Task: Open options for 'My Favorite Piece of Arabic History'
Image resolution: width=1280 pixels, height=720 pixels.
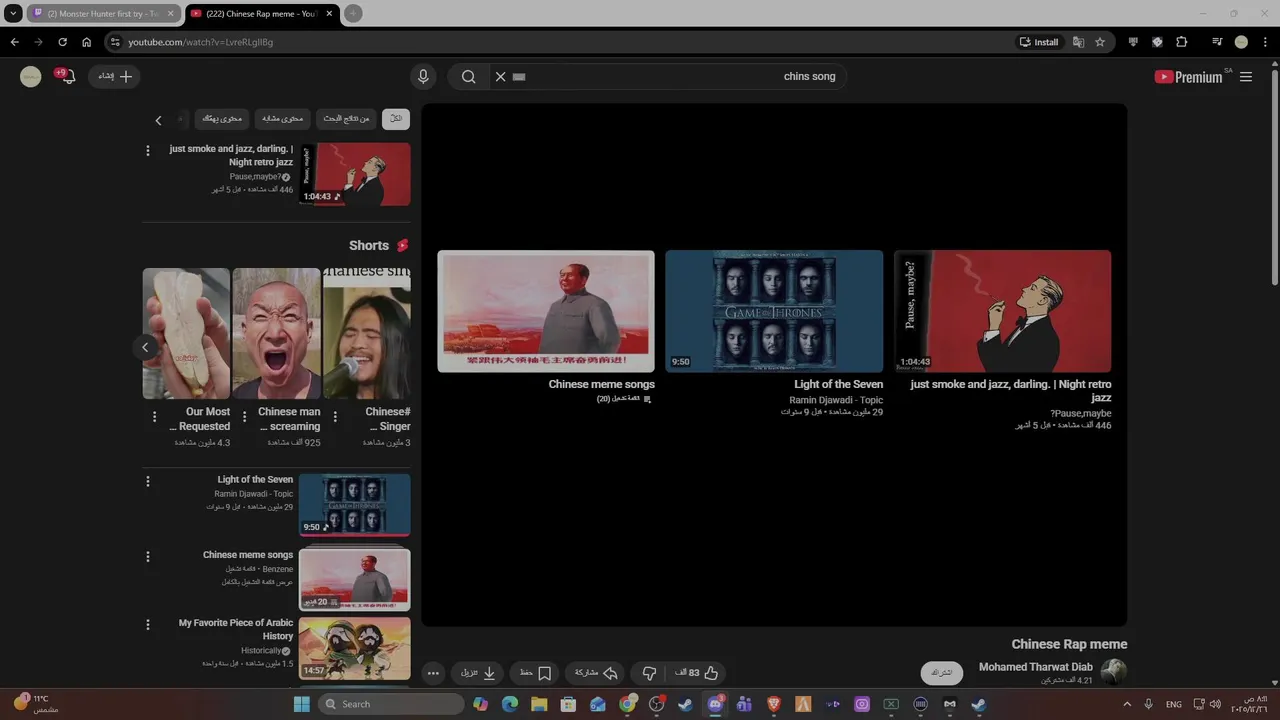Action: [x=148, y=624]
